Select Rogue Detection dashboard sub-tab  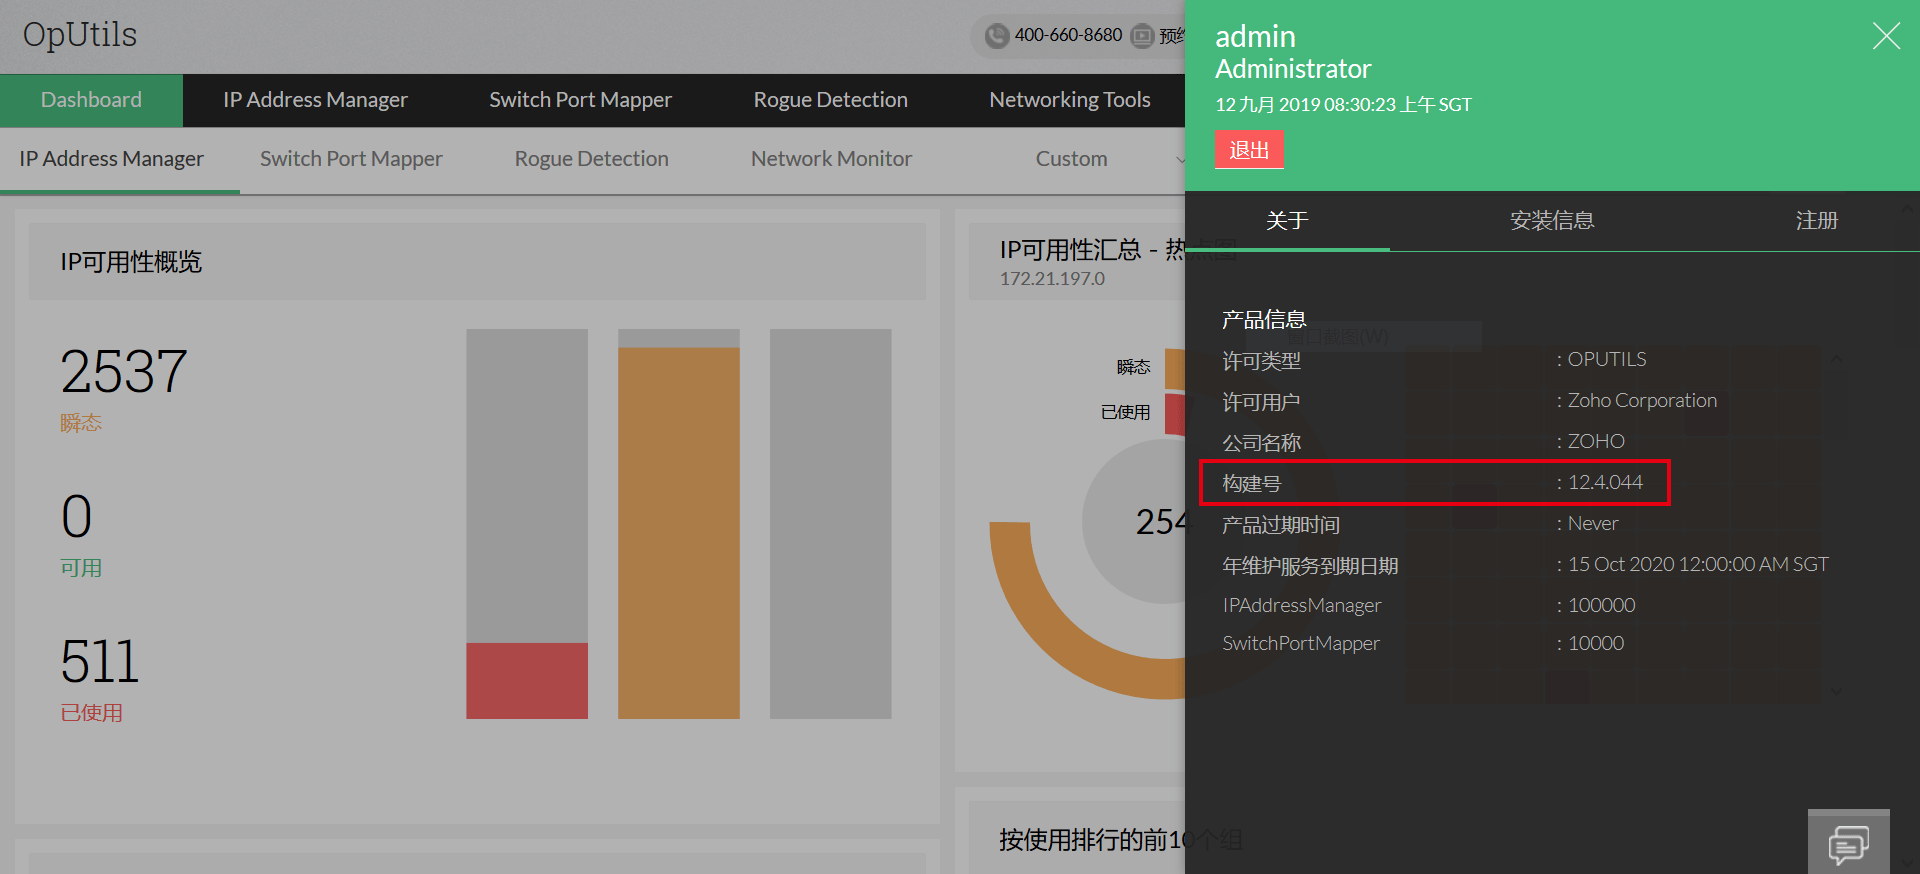tap(591, 159)
